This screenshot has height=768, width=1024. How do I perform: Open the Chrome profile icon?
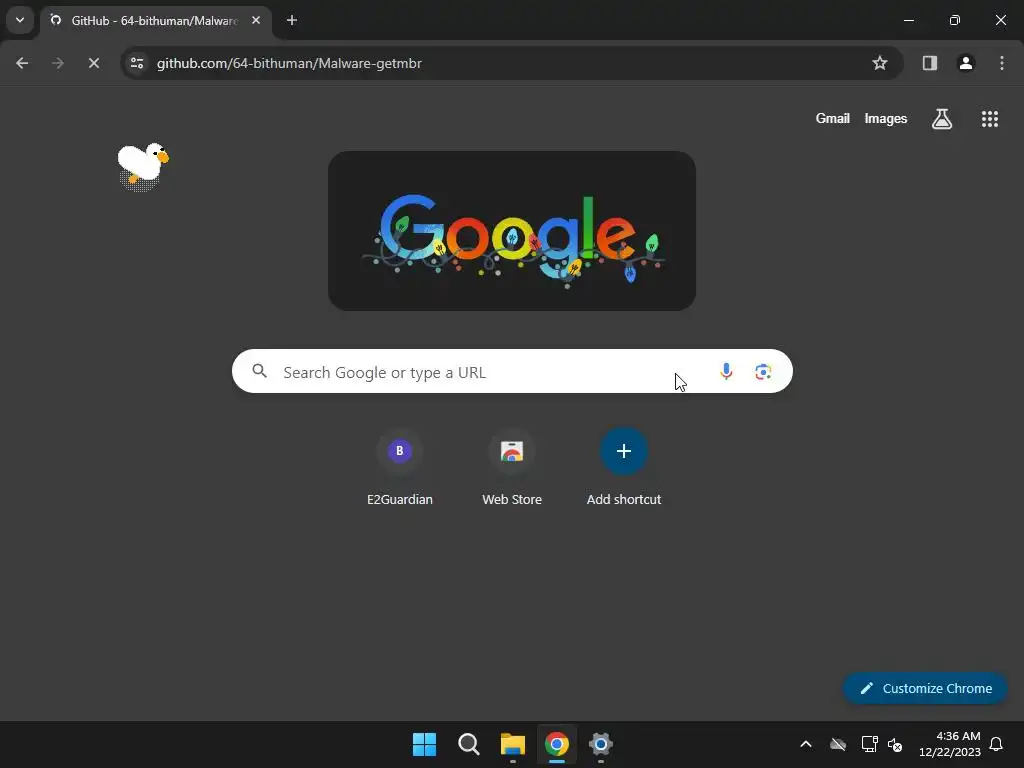[966, 63]
